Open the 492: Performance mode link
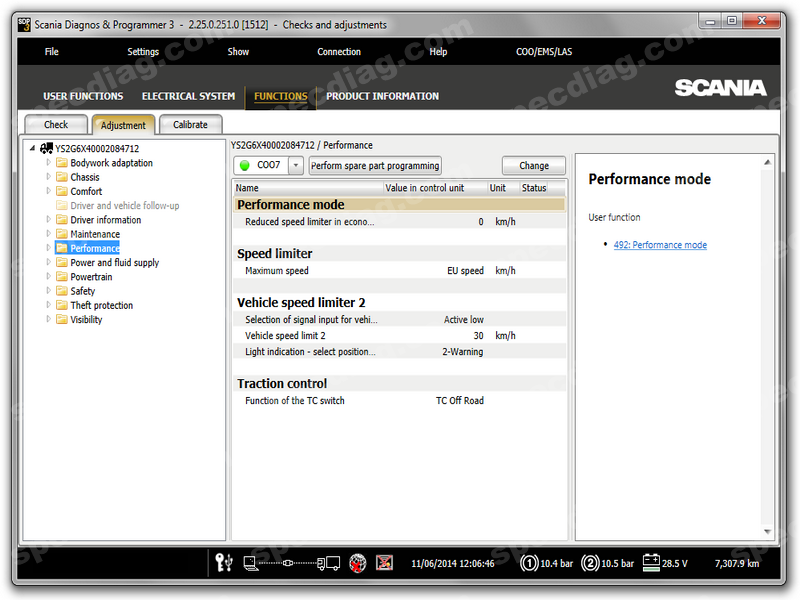800x600 pixels. [660, 245]
